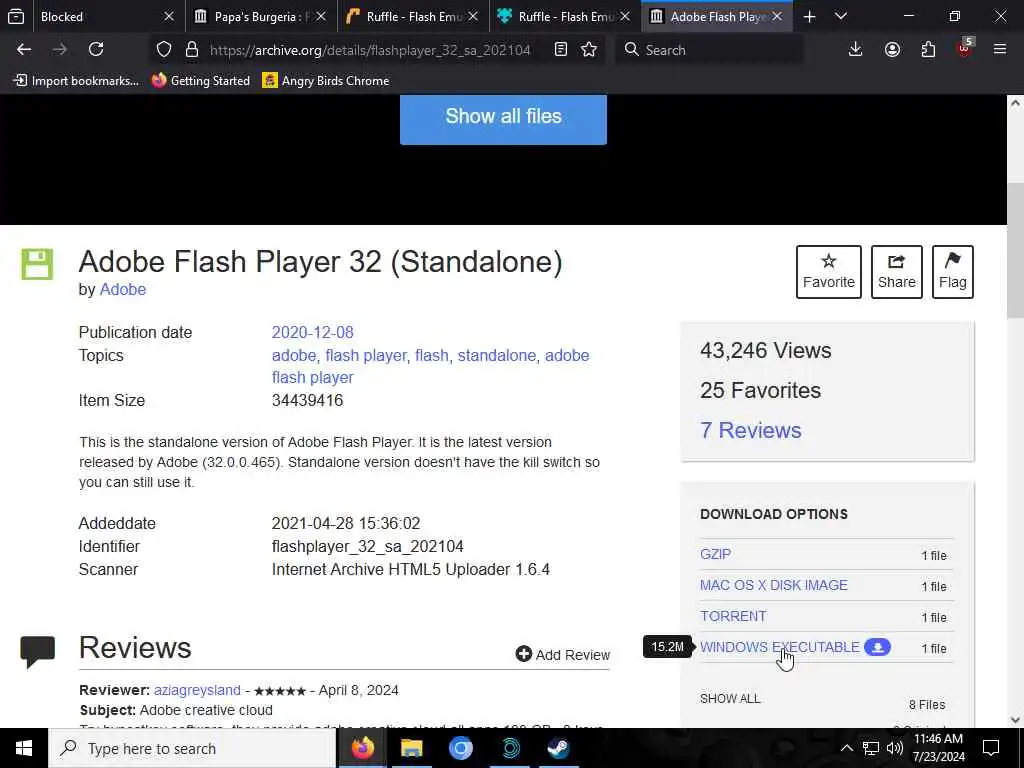Viewport: 1024px width, 768px height.
Task: Expand the list all tabs chevron
Action: pyautogui.click(x=841, y=16)
